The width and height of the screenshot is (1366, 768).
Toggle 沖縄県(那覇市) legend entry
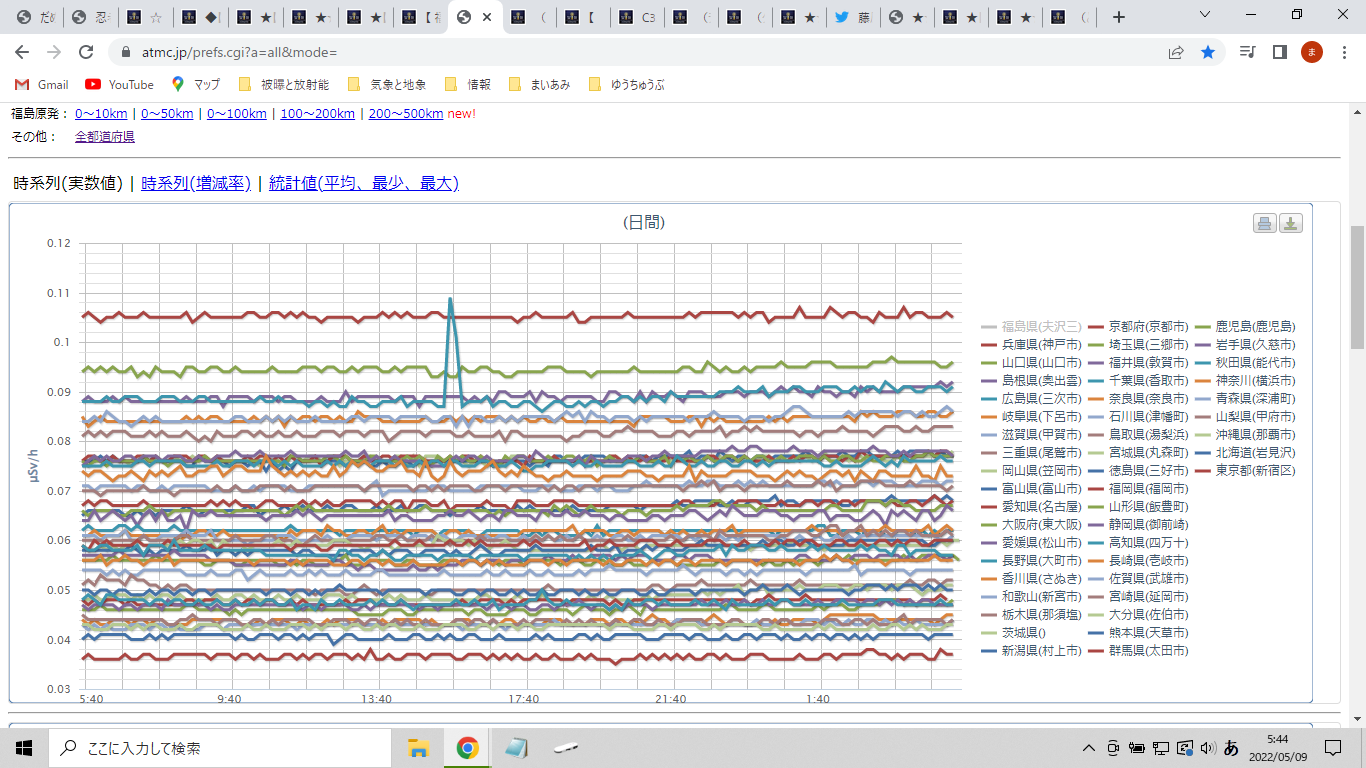pyautogui.click(x=1246, y=434)
